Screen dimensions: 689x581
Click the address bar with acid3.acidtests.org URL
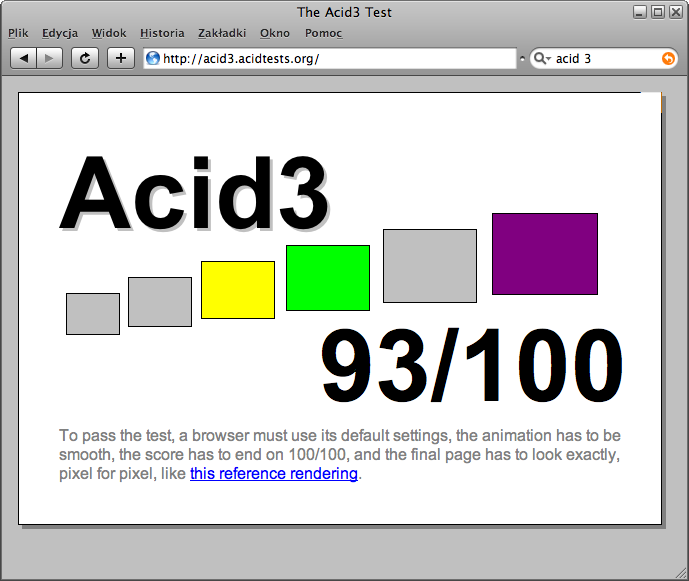pos(330,58)
